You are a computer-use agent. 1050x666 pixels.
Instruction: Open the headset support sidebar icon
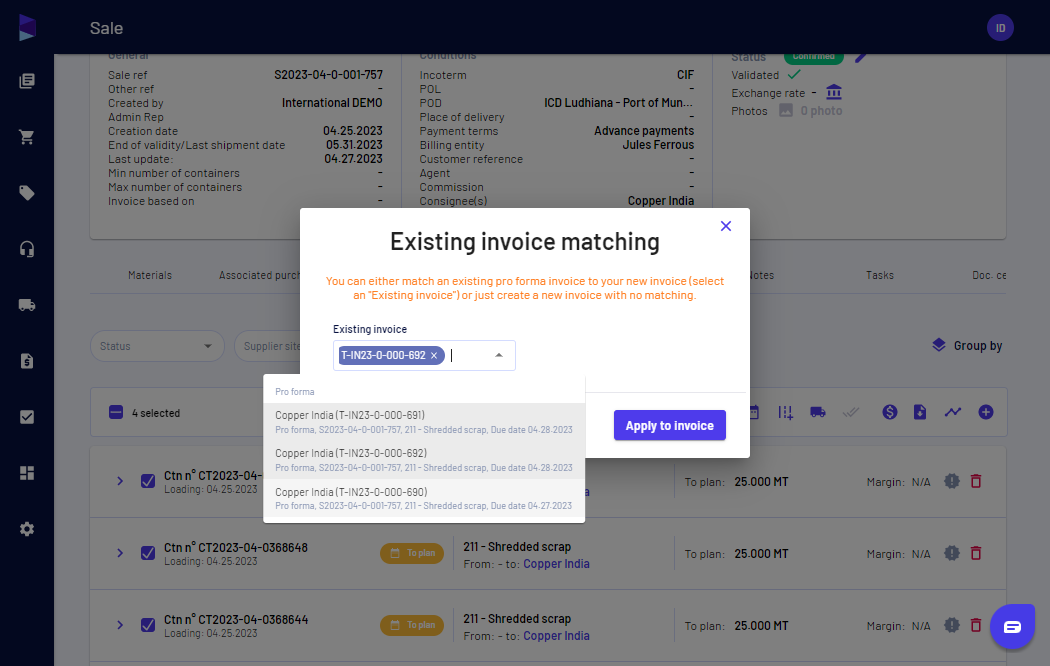point(27,250)
